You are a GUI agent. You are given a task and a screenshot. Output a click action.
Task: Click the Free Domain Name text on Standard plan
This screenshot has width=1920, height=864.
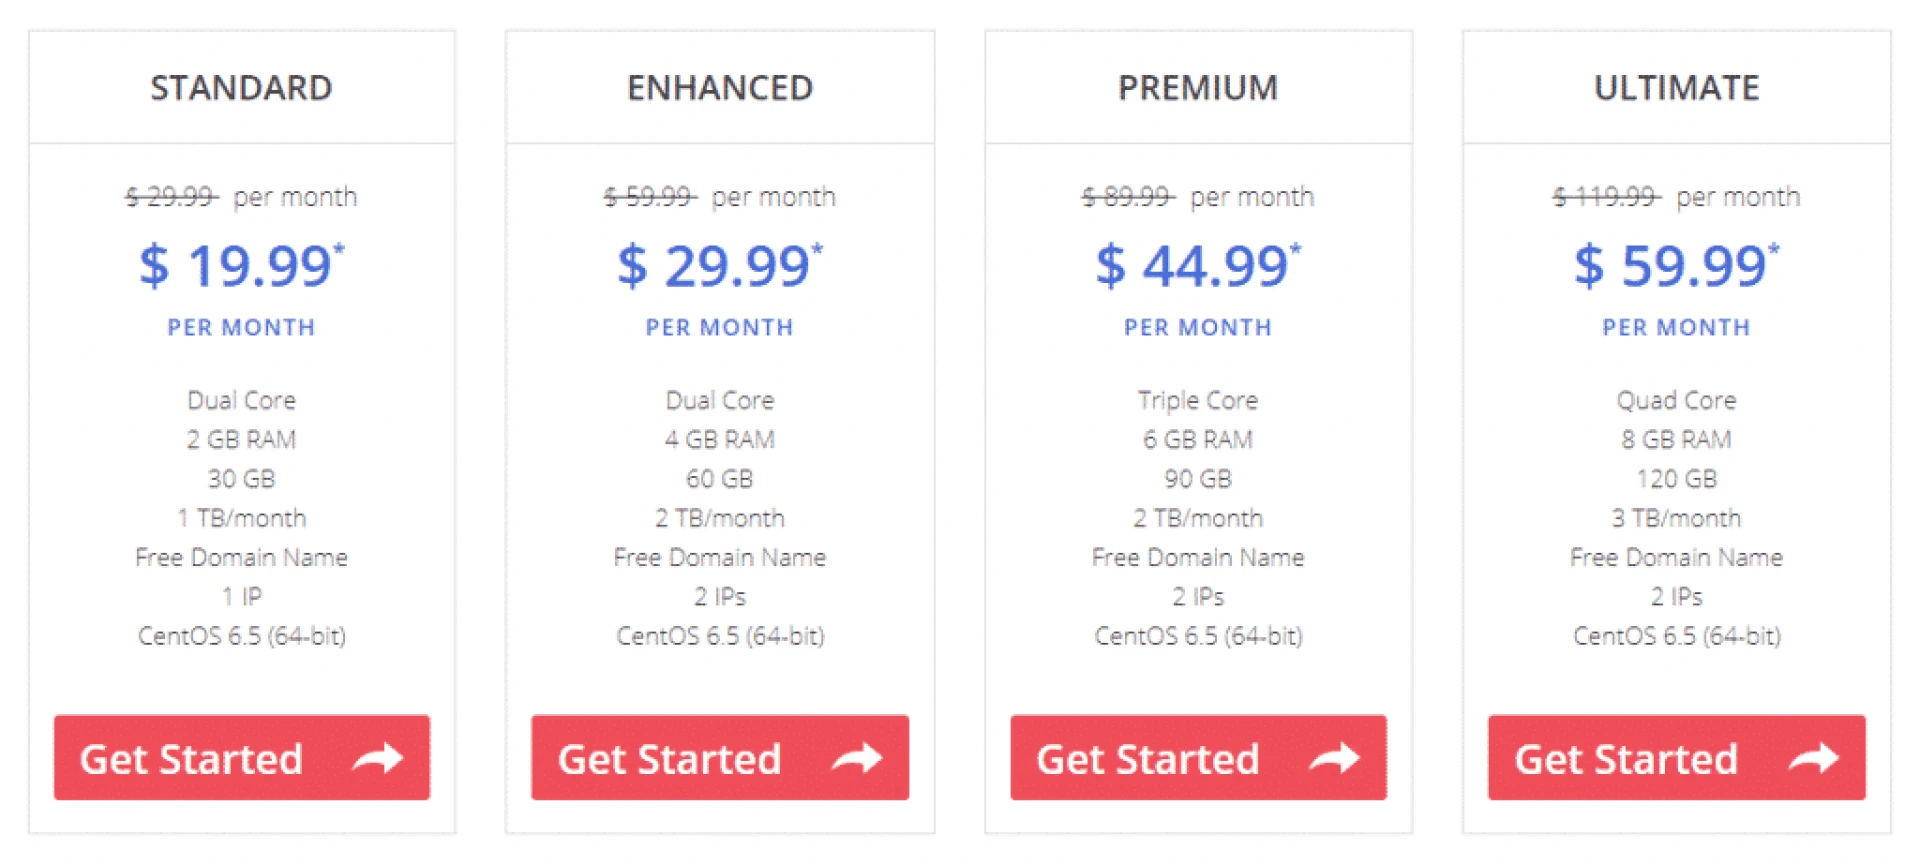click(241, 557)
